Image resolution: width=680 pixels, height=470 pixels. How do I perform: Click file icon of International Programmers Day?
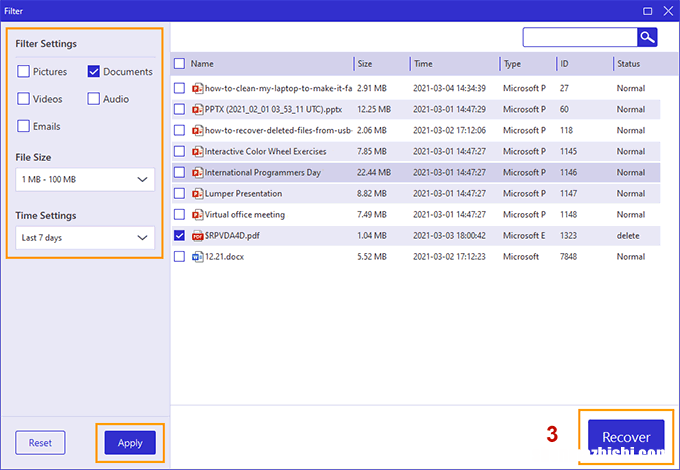[x=197, y=172]
